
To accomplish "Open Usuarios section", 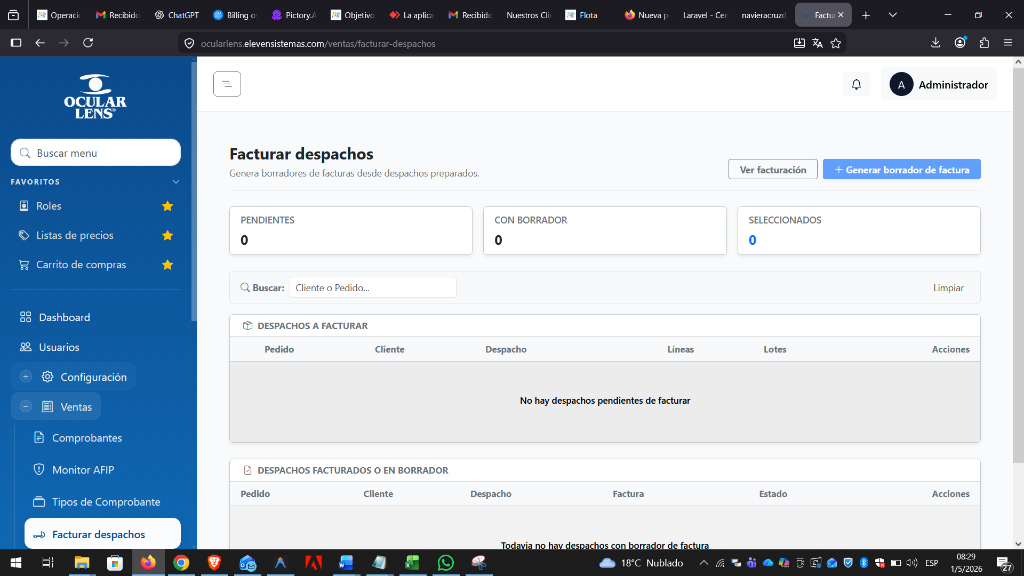I will (59, 347).
